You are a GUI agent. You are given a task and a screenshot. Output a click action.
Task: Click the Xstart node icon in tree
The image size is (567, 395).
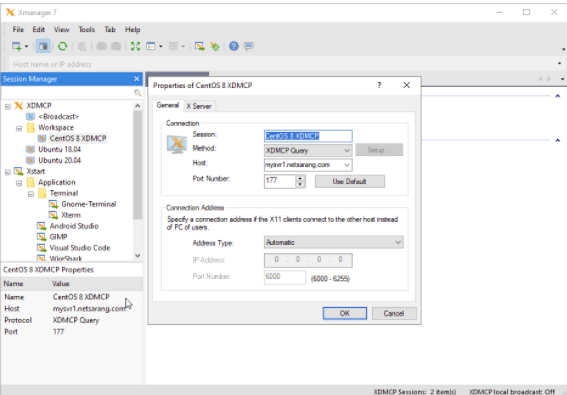(18, 171)
